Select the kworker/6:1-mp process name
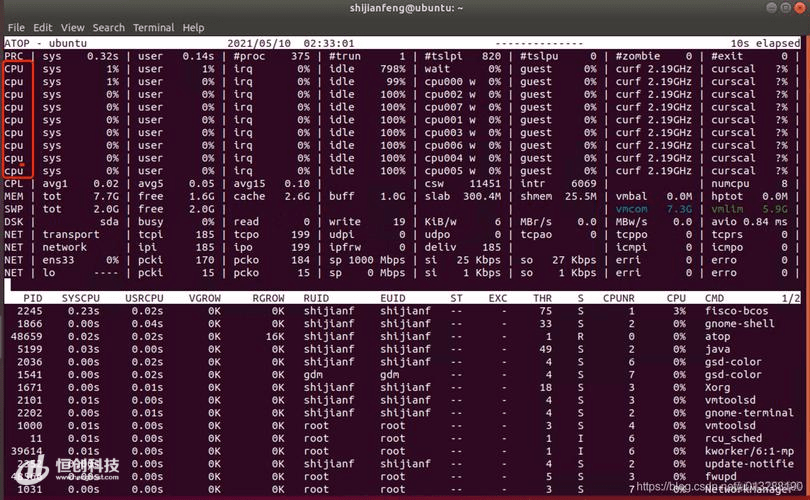Screen dimensions: 810x500 [749, 451]
